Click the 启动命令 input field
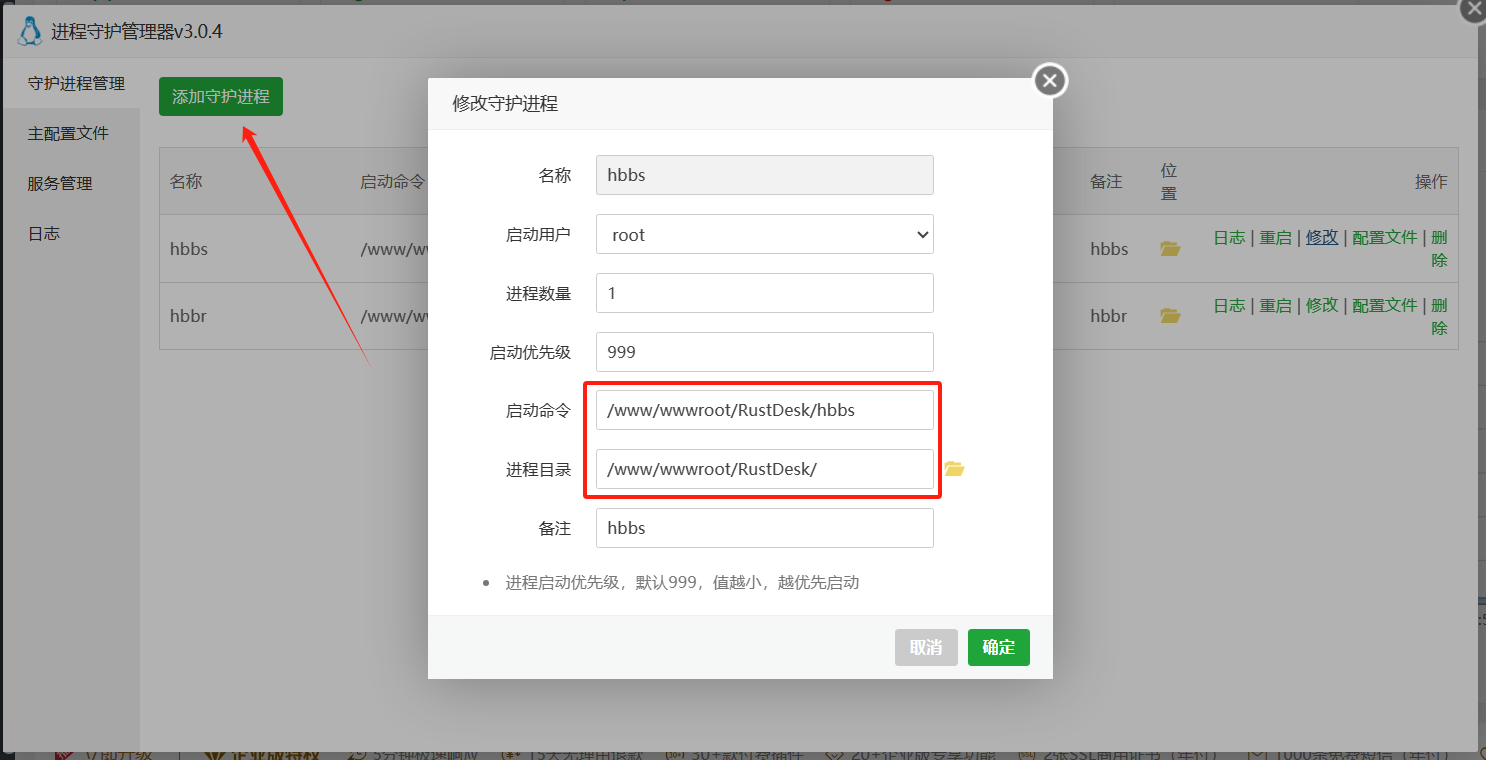 click(764, 409)
